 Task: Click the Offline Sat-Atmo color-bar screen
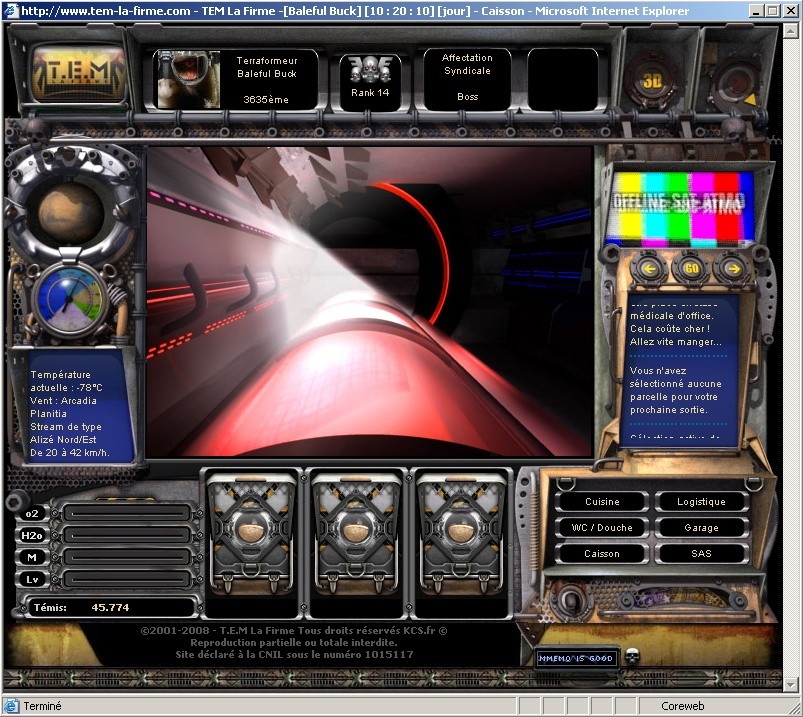click(x=679, y=207)
